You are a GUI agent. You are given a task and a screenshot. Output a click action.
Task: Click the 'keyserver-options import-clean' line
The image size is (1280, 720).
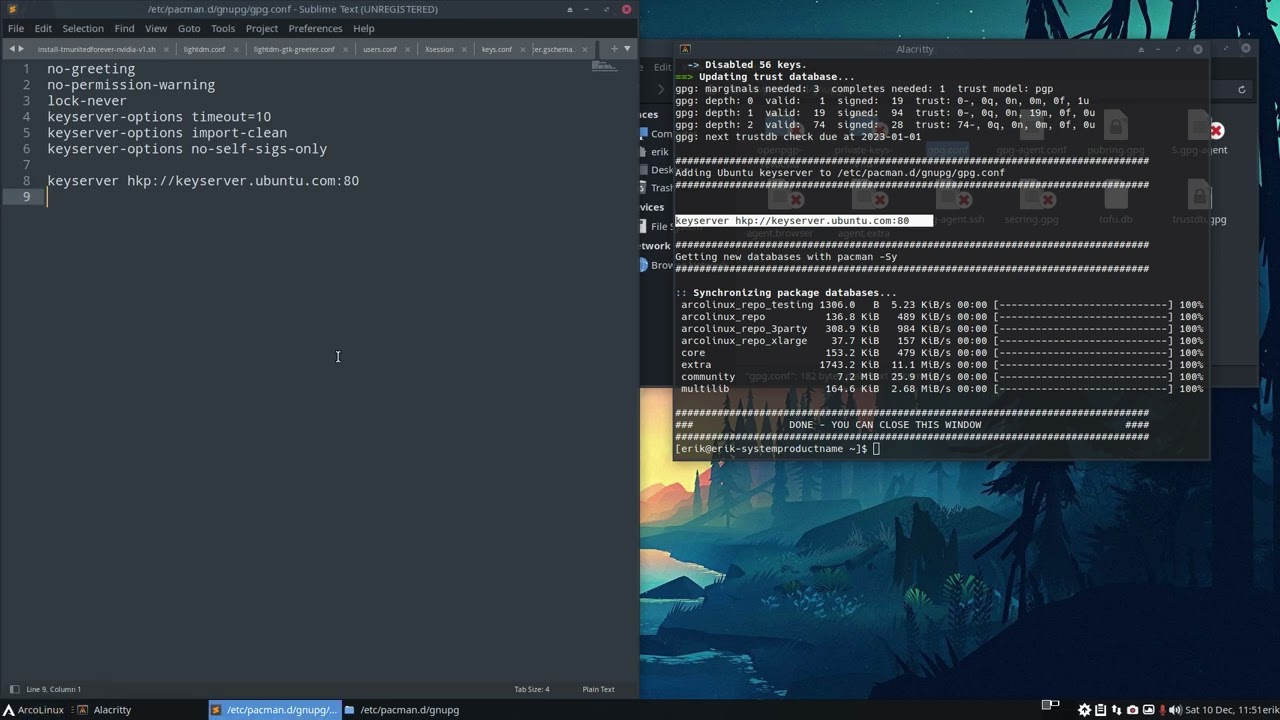click(x=167, y=133)
